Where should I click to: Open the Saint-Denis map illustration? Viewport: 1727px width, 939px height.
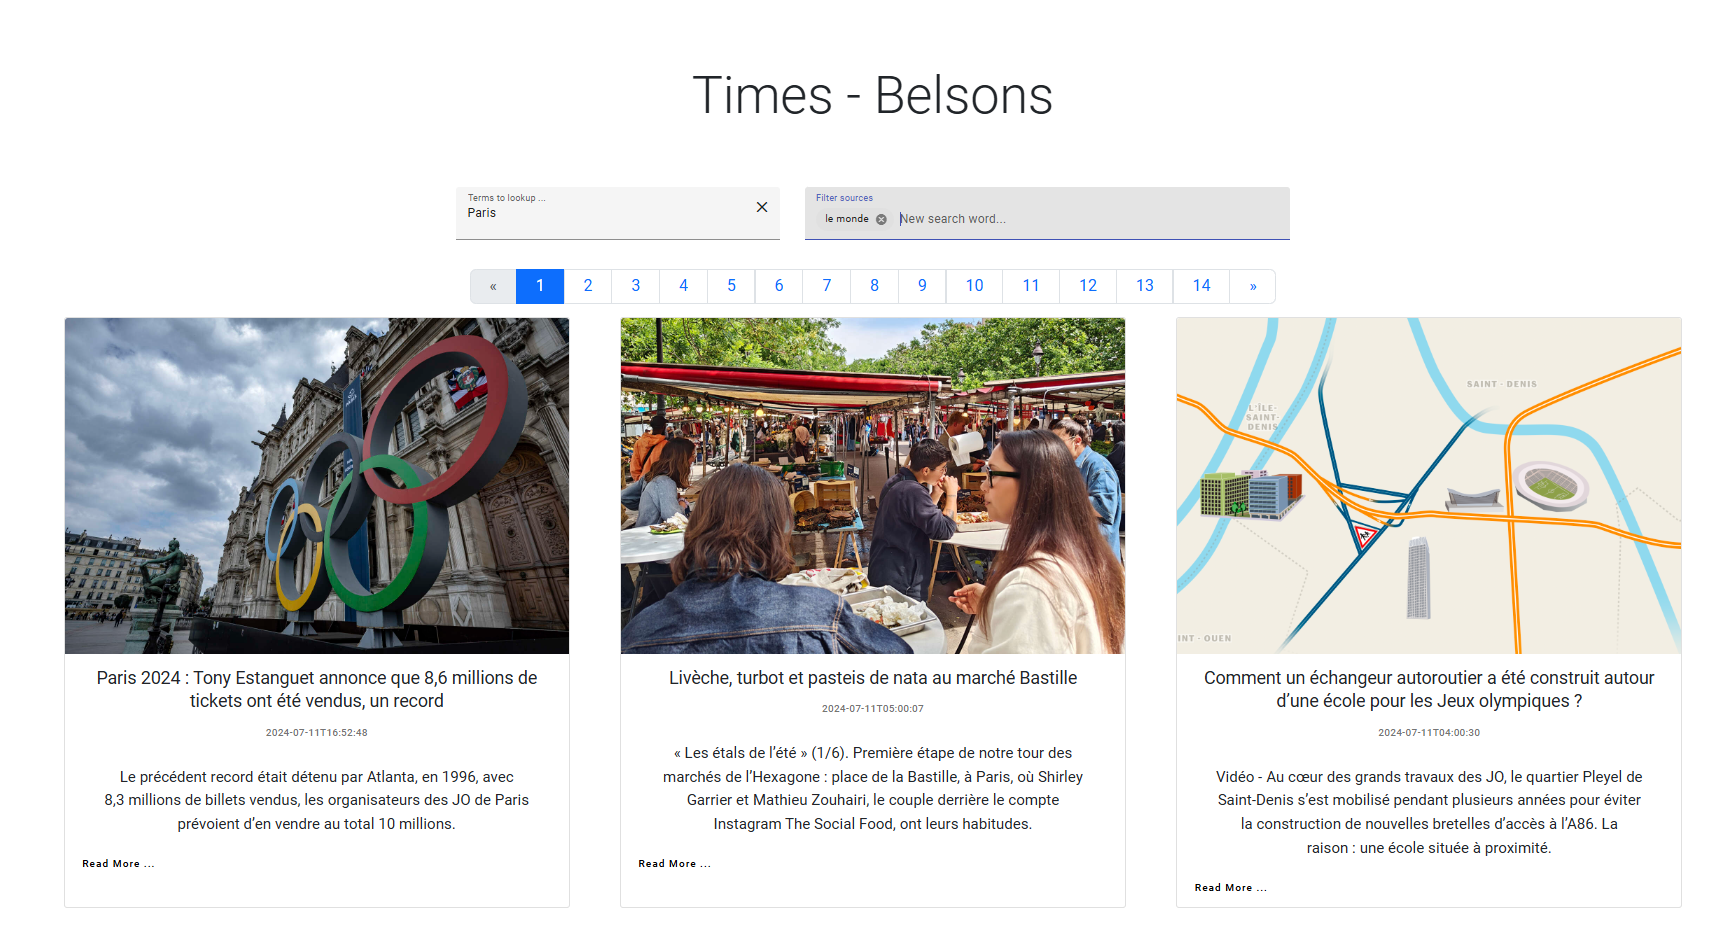[x=1429, y=486]
